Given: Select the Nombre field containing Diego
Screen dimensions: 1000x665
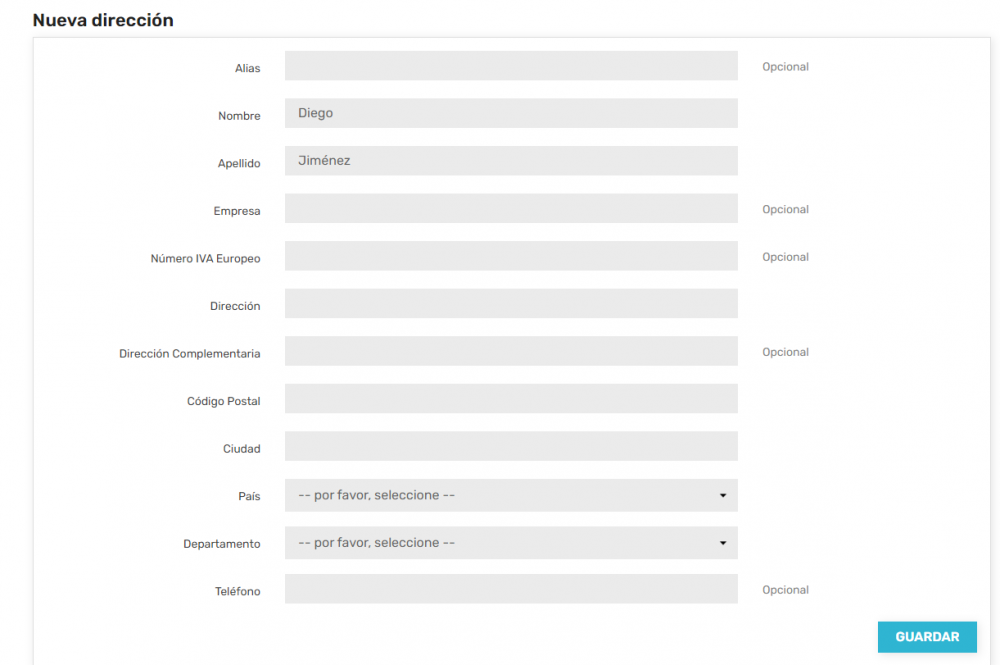Looking at the screenshot, I should coord(510,113).
